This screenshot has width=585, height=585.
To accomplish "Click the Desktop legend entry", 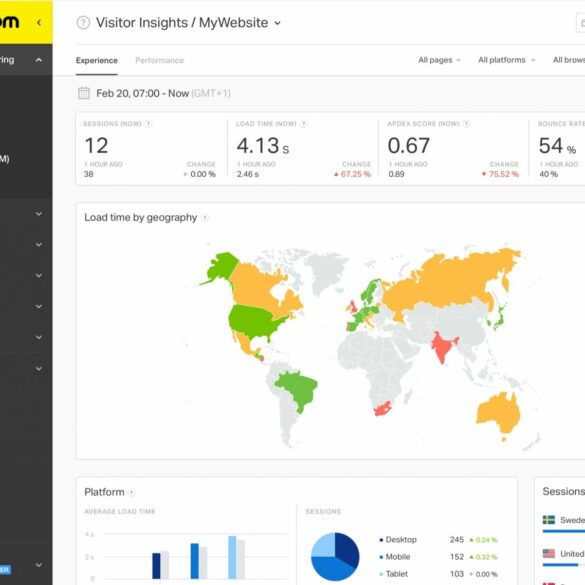I will point(398,539).
